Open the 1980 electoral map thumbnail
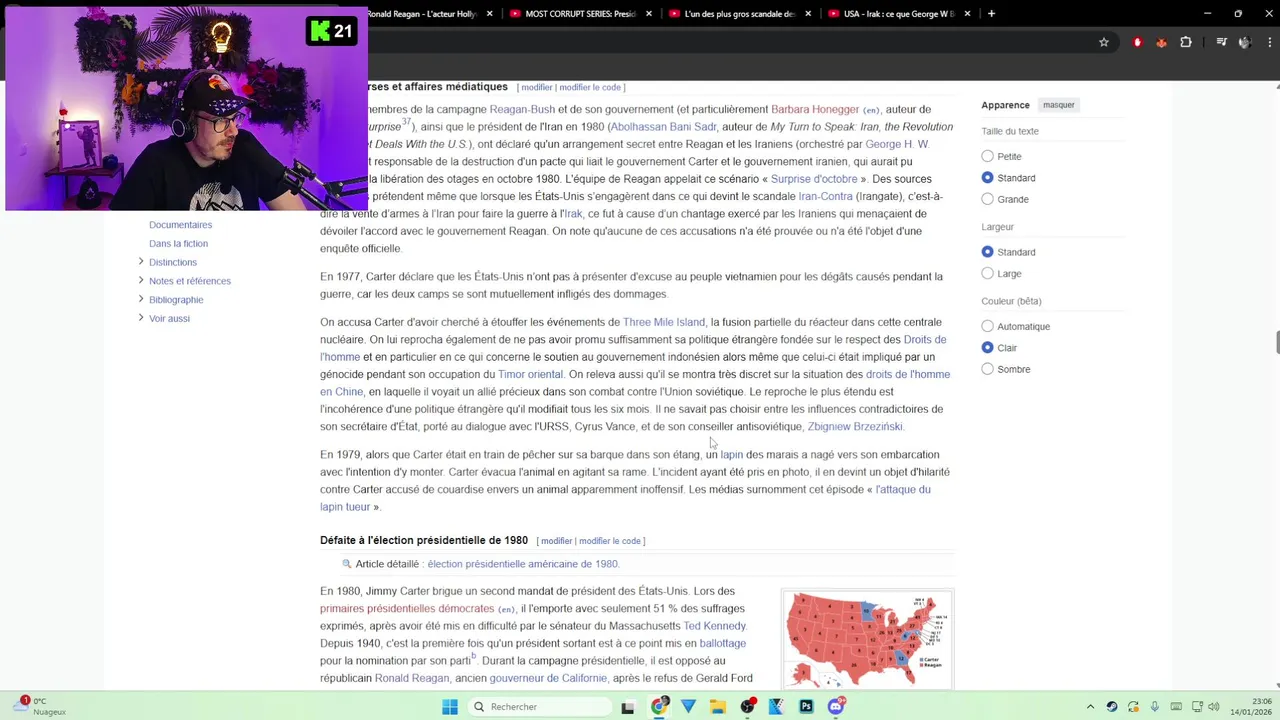 coord(867,637)
